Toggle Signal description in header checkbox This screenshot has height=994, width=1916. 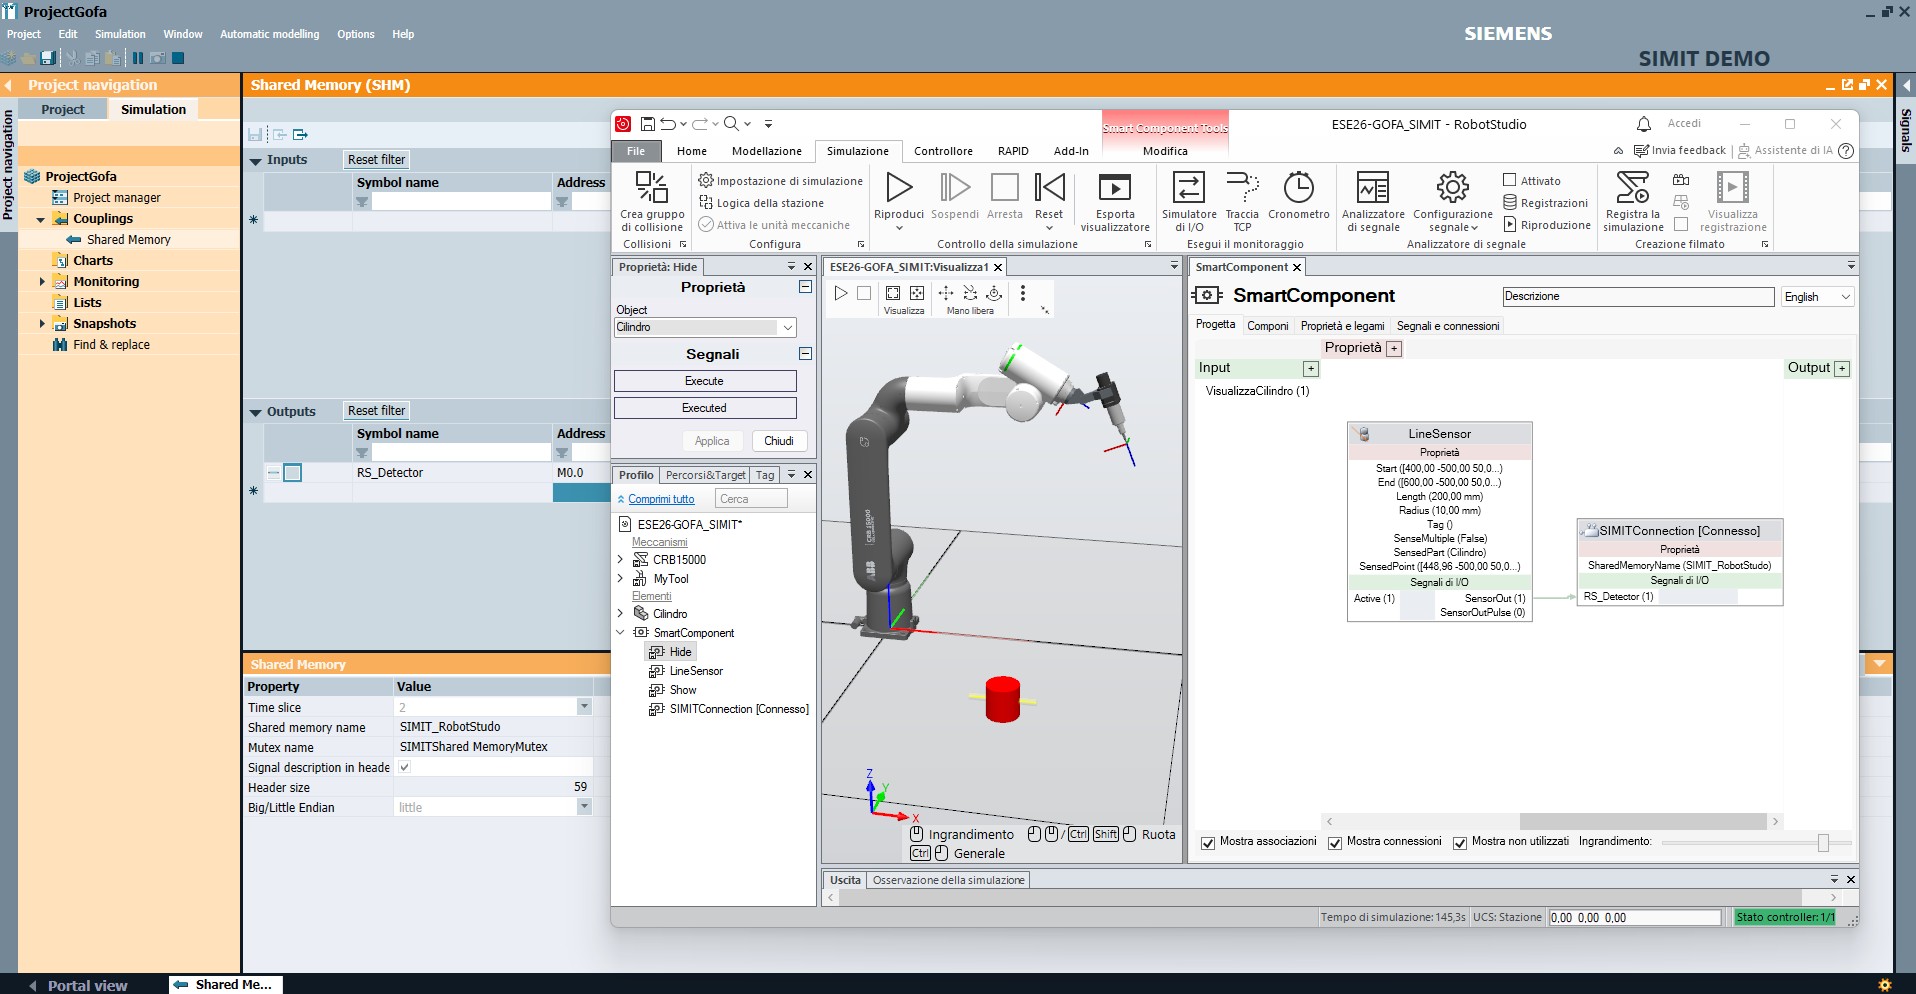tap(404, 767)
